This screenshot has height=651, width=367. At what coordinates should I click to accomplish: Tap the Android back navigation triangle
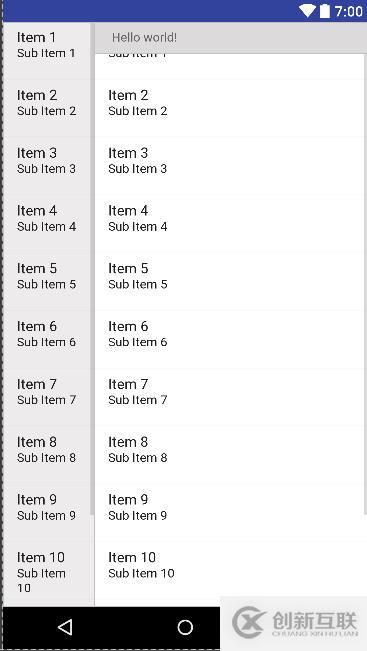[66, 627]
